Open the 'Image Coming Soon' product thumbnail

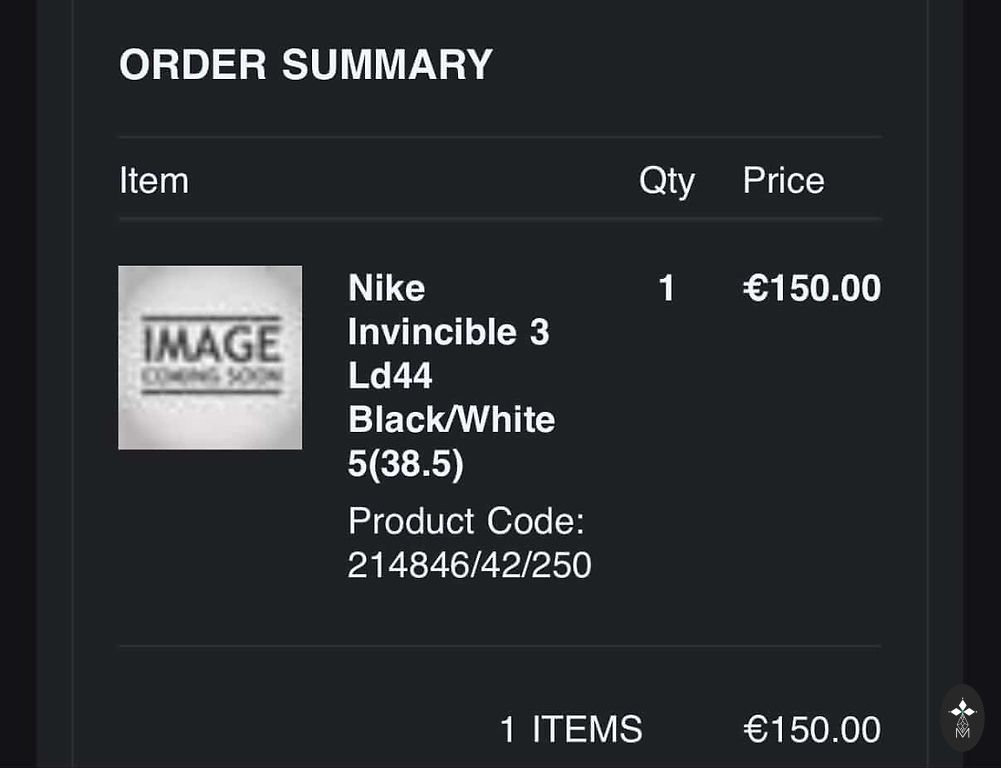pyautogui.click(x=210, y=357)
